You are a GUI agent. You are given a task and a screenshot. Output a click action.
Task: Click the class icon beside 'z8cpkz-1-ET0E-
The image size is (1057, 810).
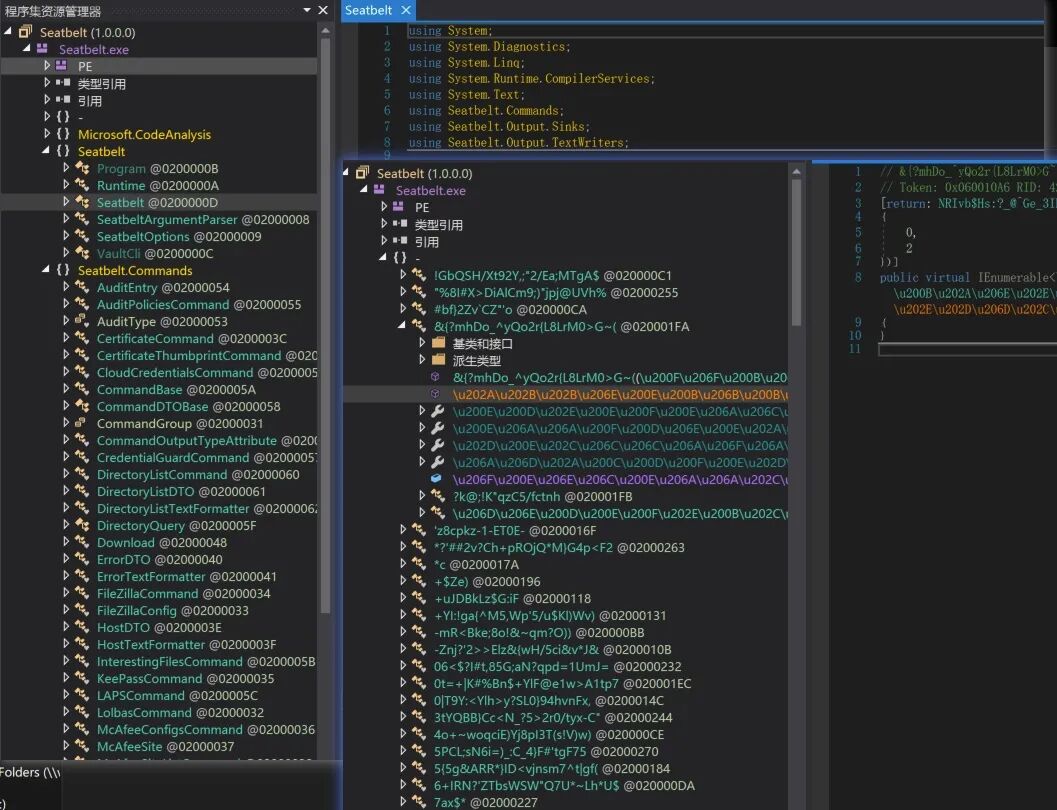tap(419, 530)
